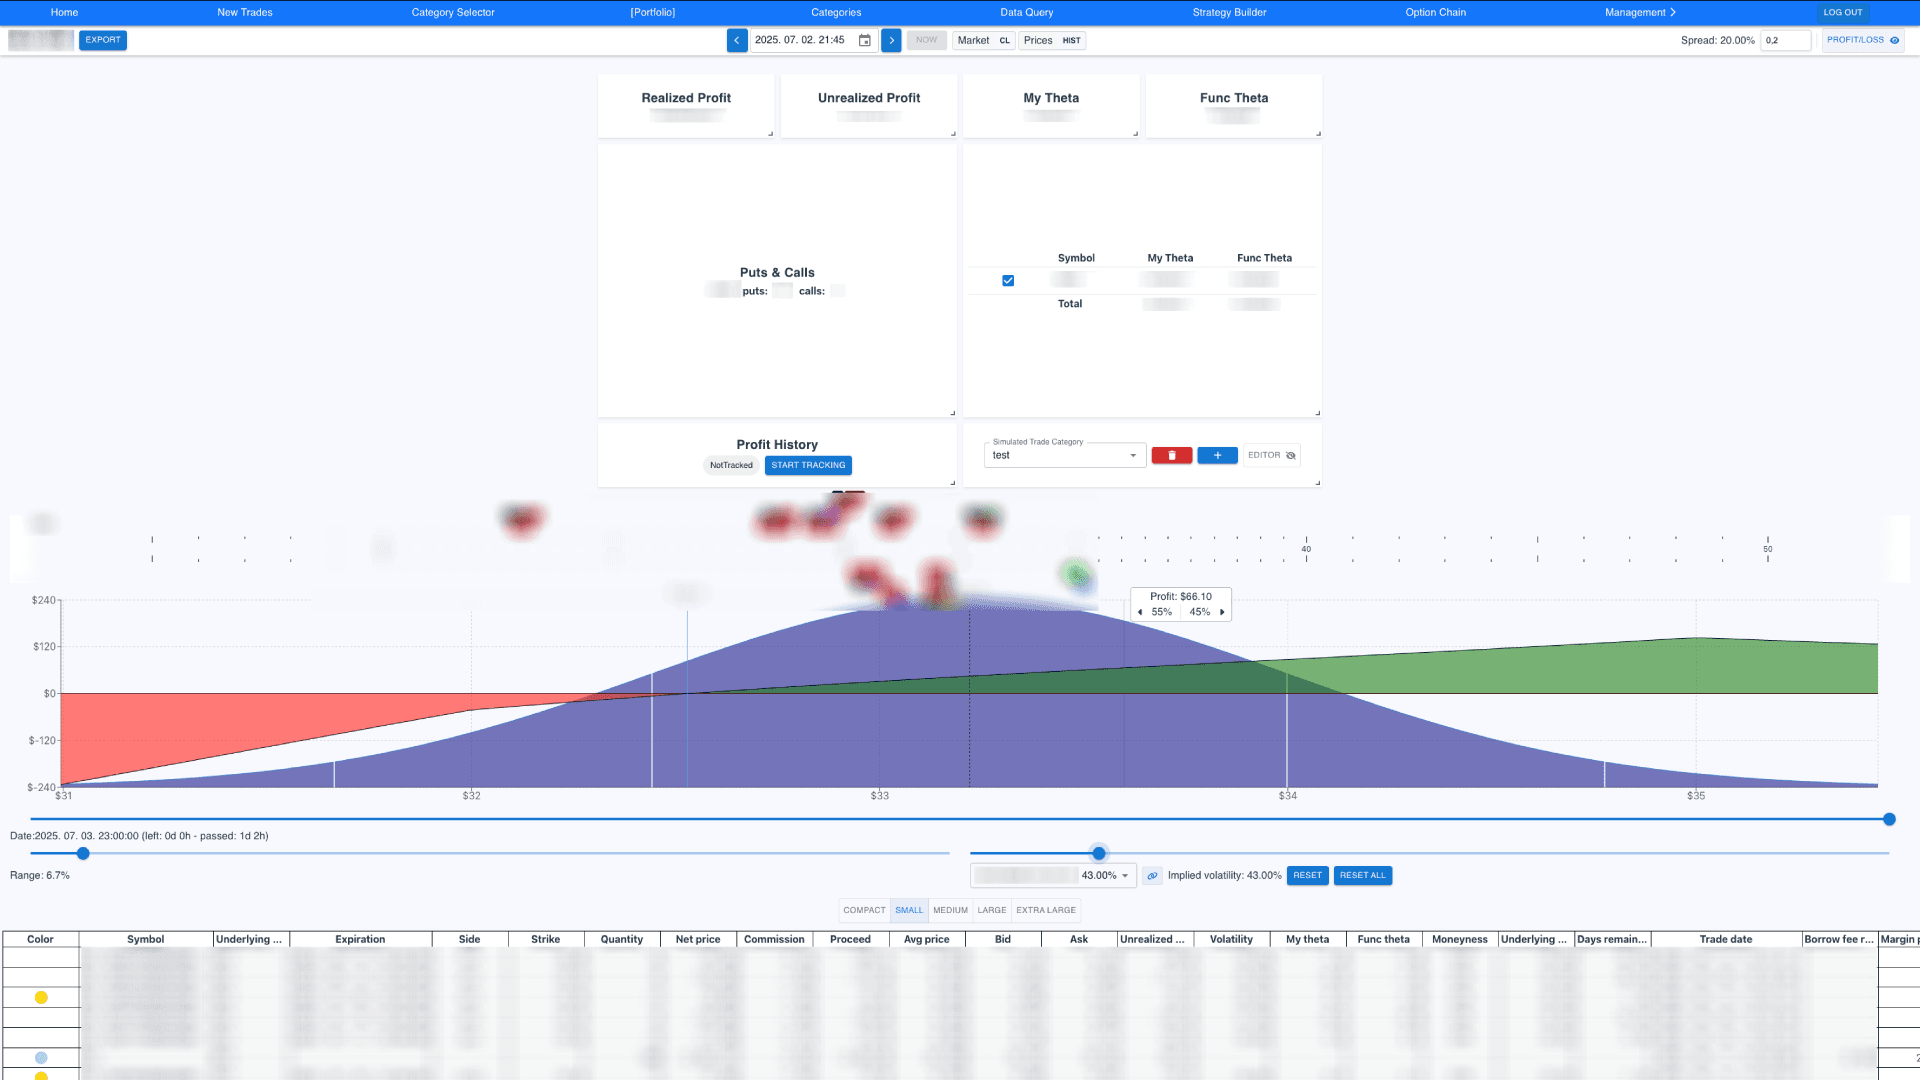Click the Func theta column header in table

1384,940
